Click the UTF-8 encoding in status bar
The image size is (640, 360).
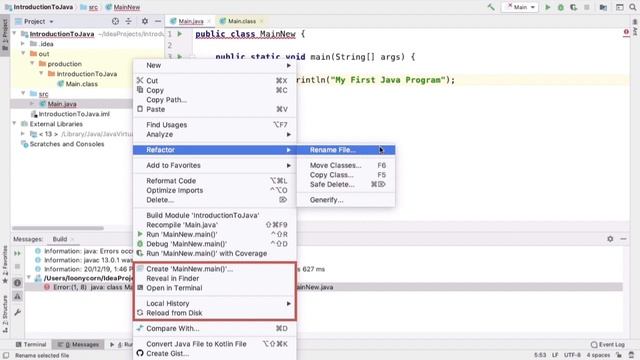[x=571, y=355]
